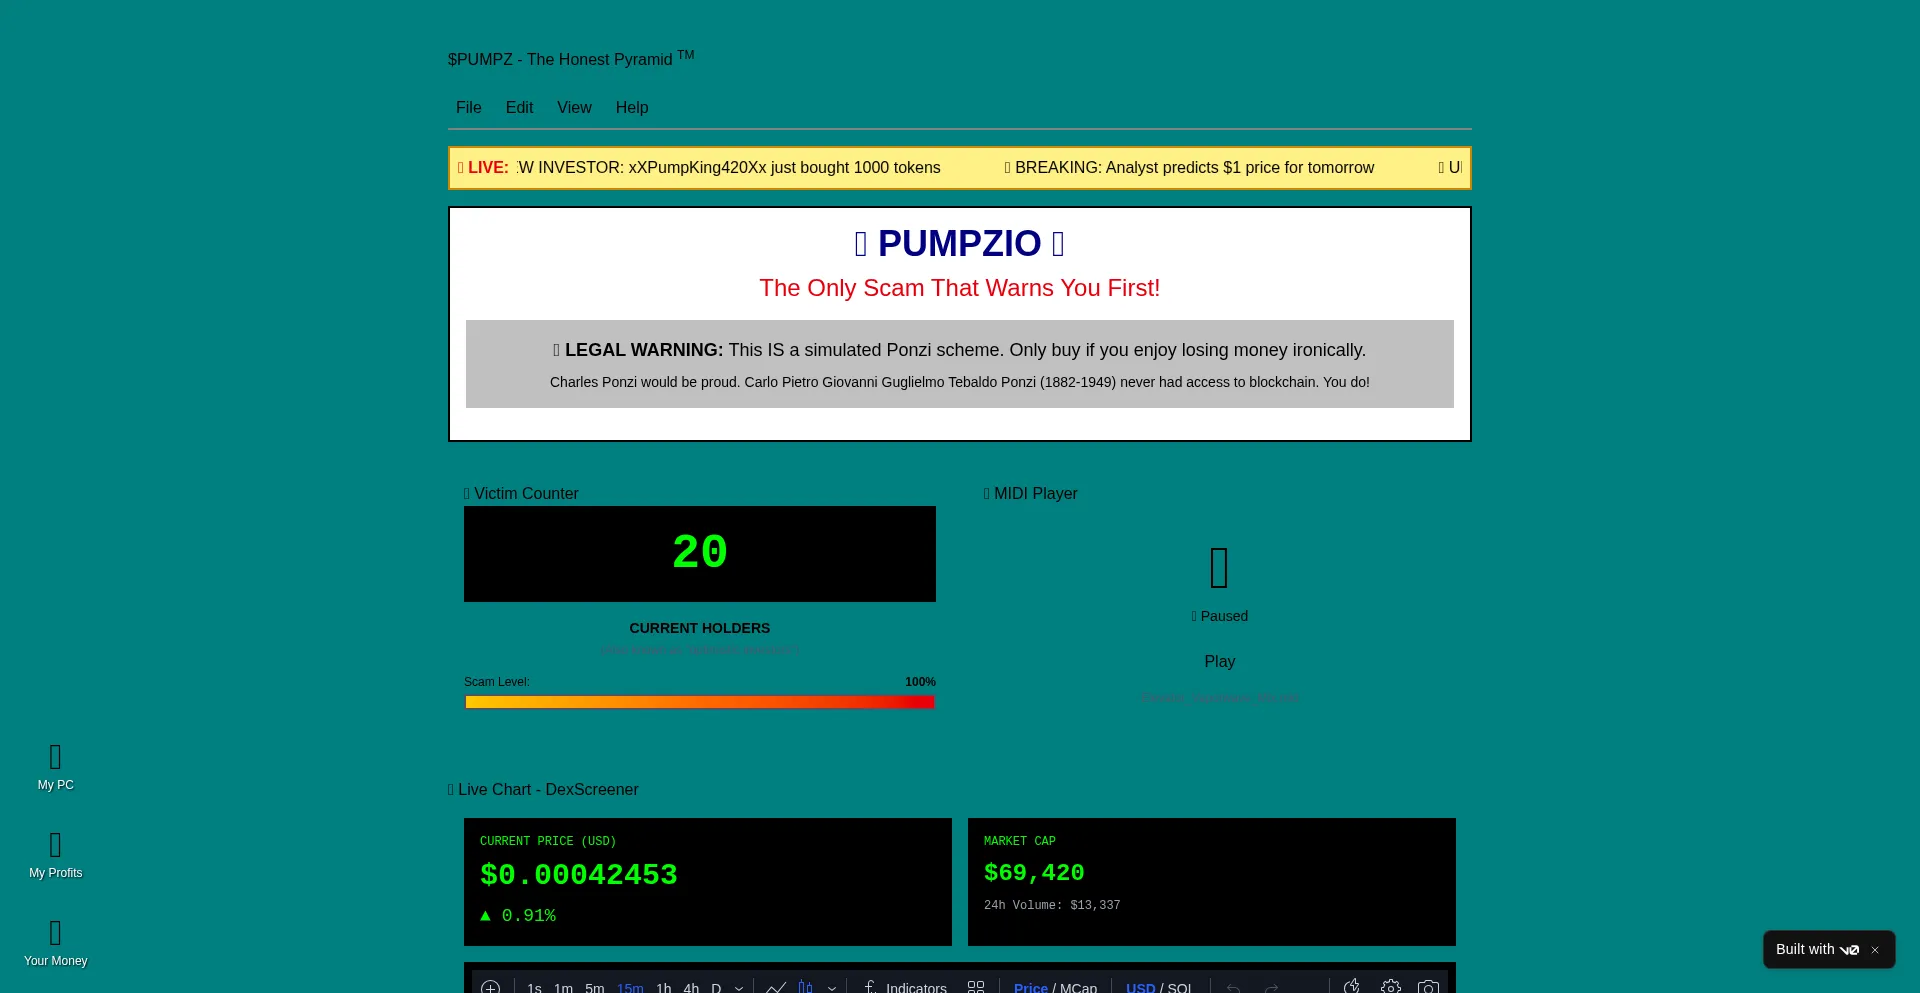Screen dimensions: 1920x993
Task: Select the 15m timeframe
Action: tap(630, 987)
